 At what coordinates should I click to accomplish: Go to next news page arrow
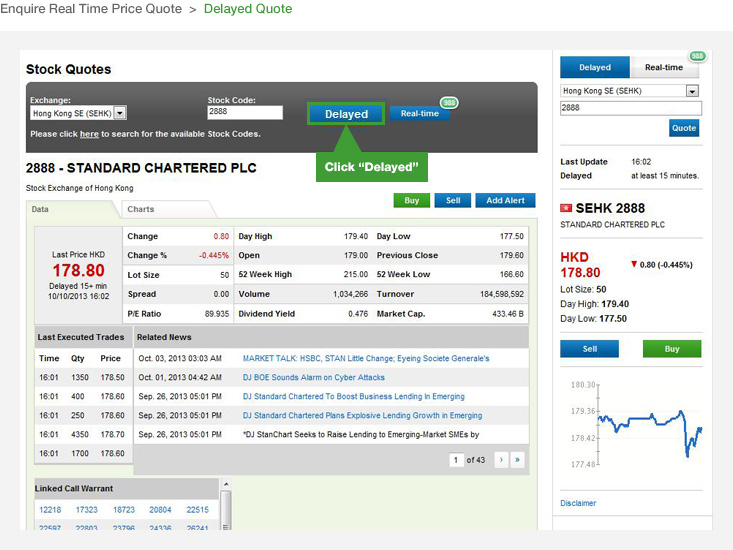coord(501,460)
